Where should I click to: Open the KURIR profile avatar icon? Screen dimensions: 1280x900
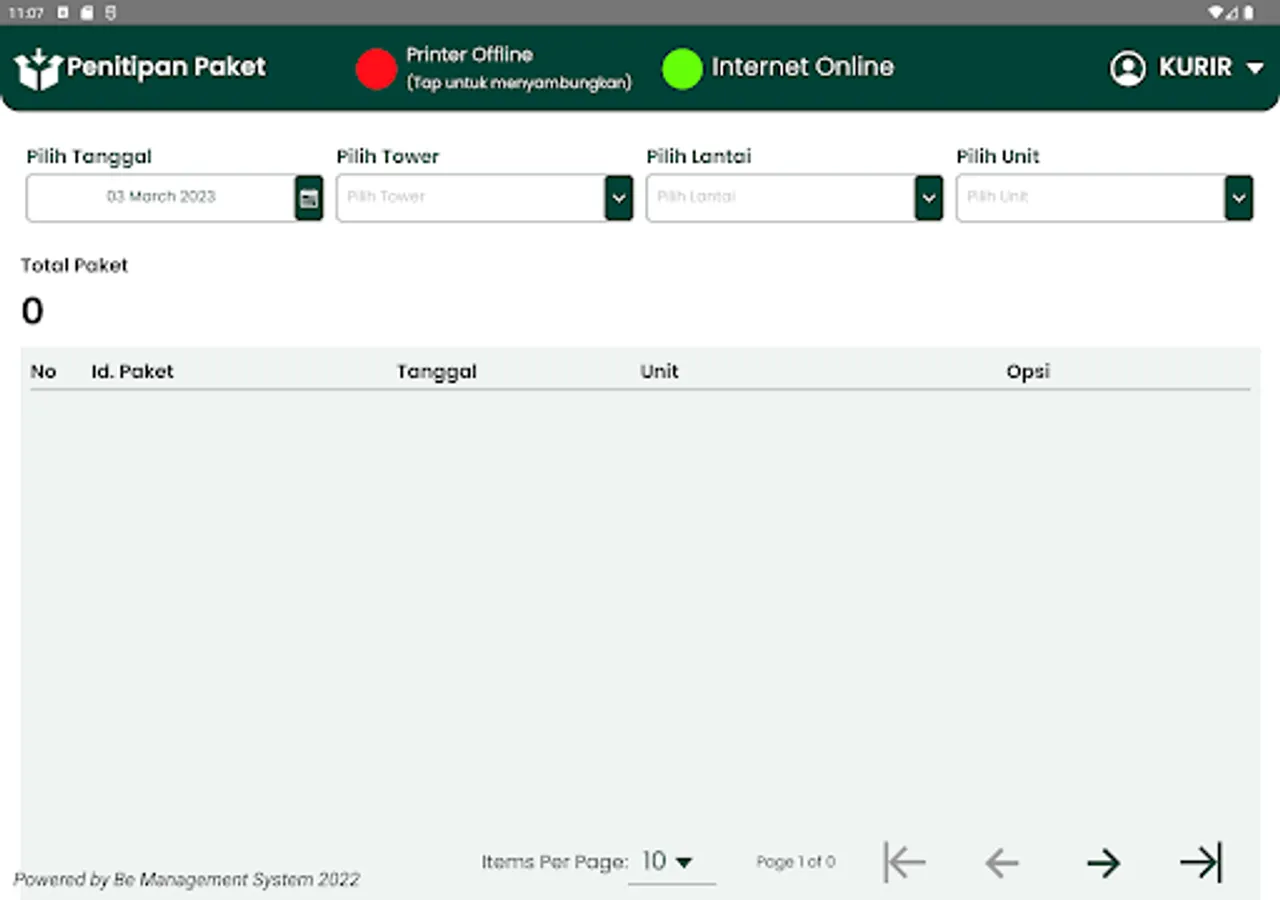tap(1127, 68)
